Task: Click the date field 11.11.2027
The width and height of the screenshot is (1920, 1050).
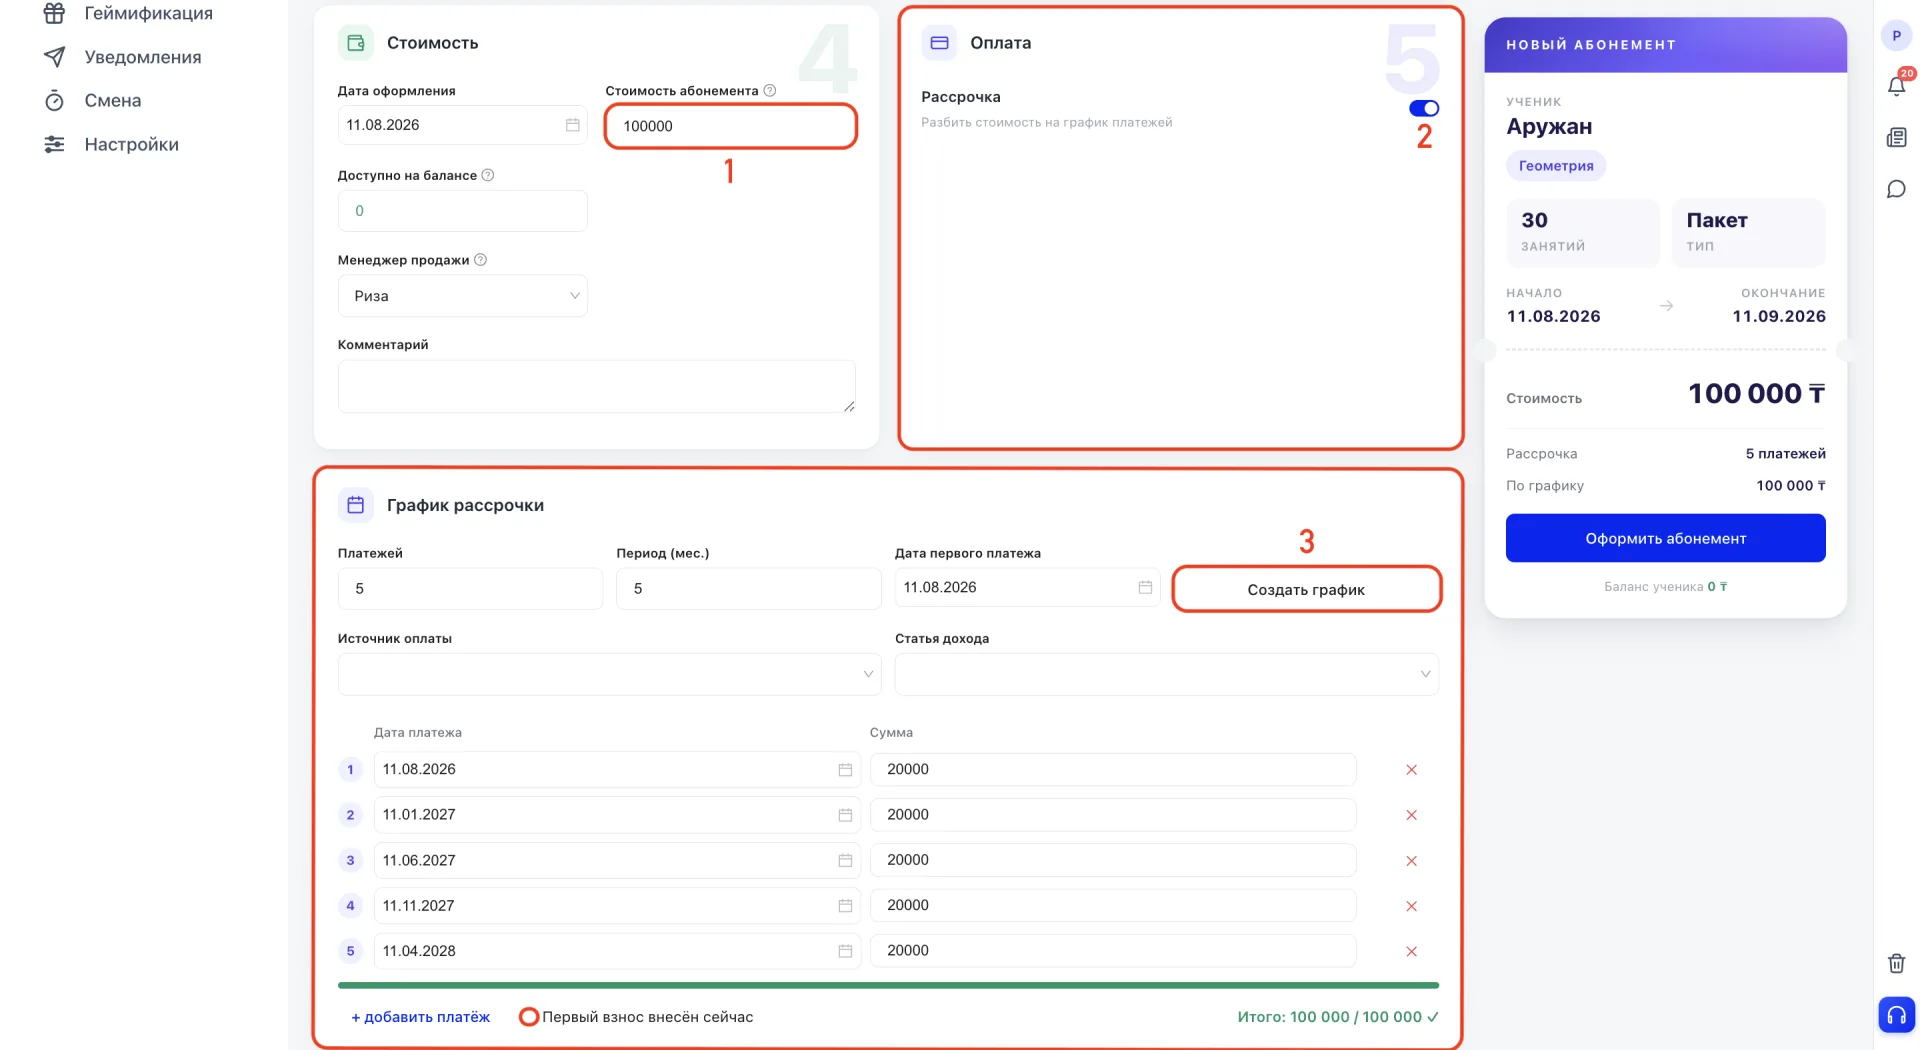Action: pyautogui.click(x=617, y=905)
